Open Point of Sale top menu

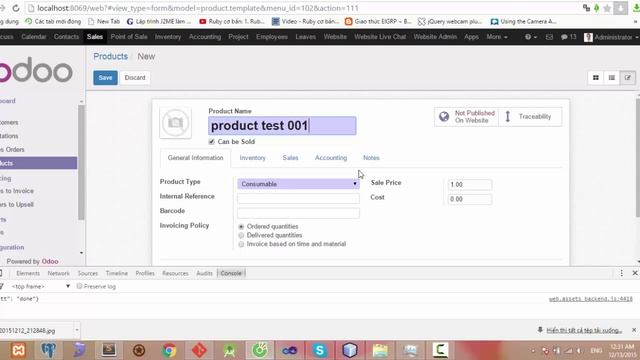click(x=129, y=37)
